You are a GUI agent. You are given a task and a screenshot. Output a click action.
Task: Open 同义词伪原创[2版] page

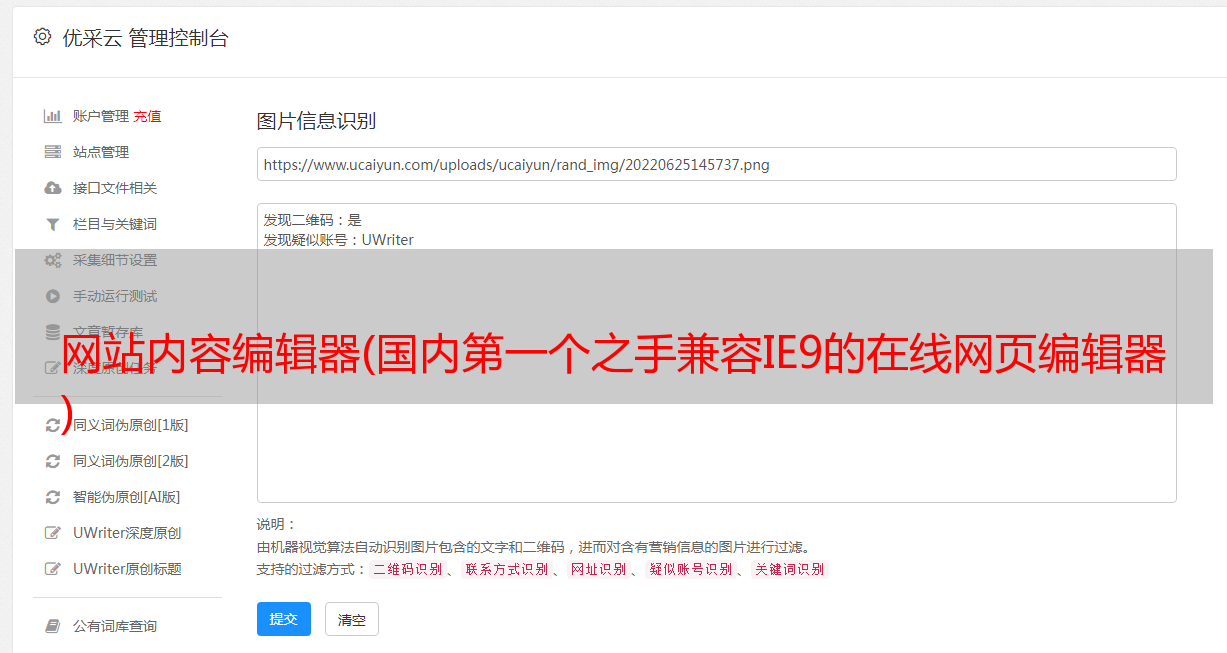point(130,461)
